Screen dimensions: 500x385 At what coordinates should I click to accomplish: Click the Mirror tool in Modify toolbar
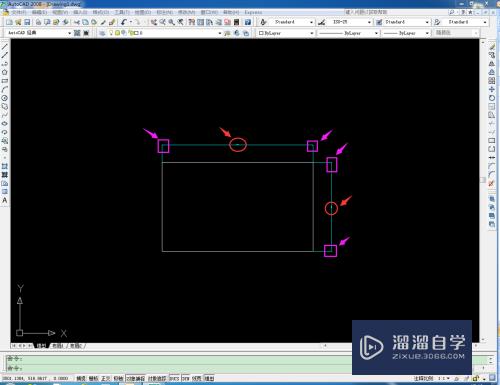pos(492,64)
